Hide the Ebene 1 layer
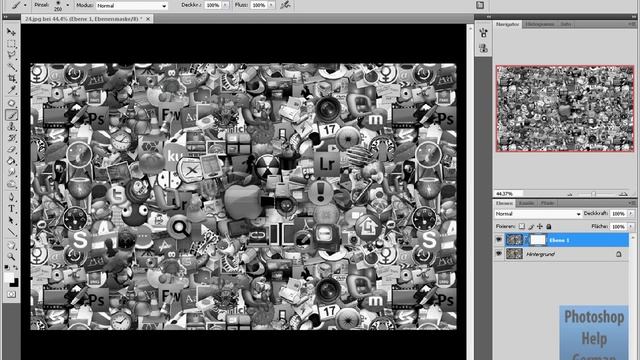Screen dimensions: 640x360 (499, 240)
